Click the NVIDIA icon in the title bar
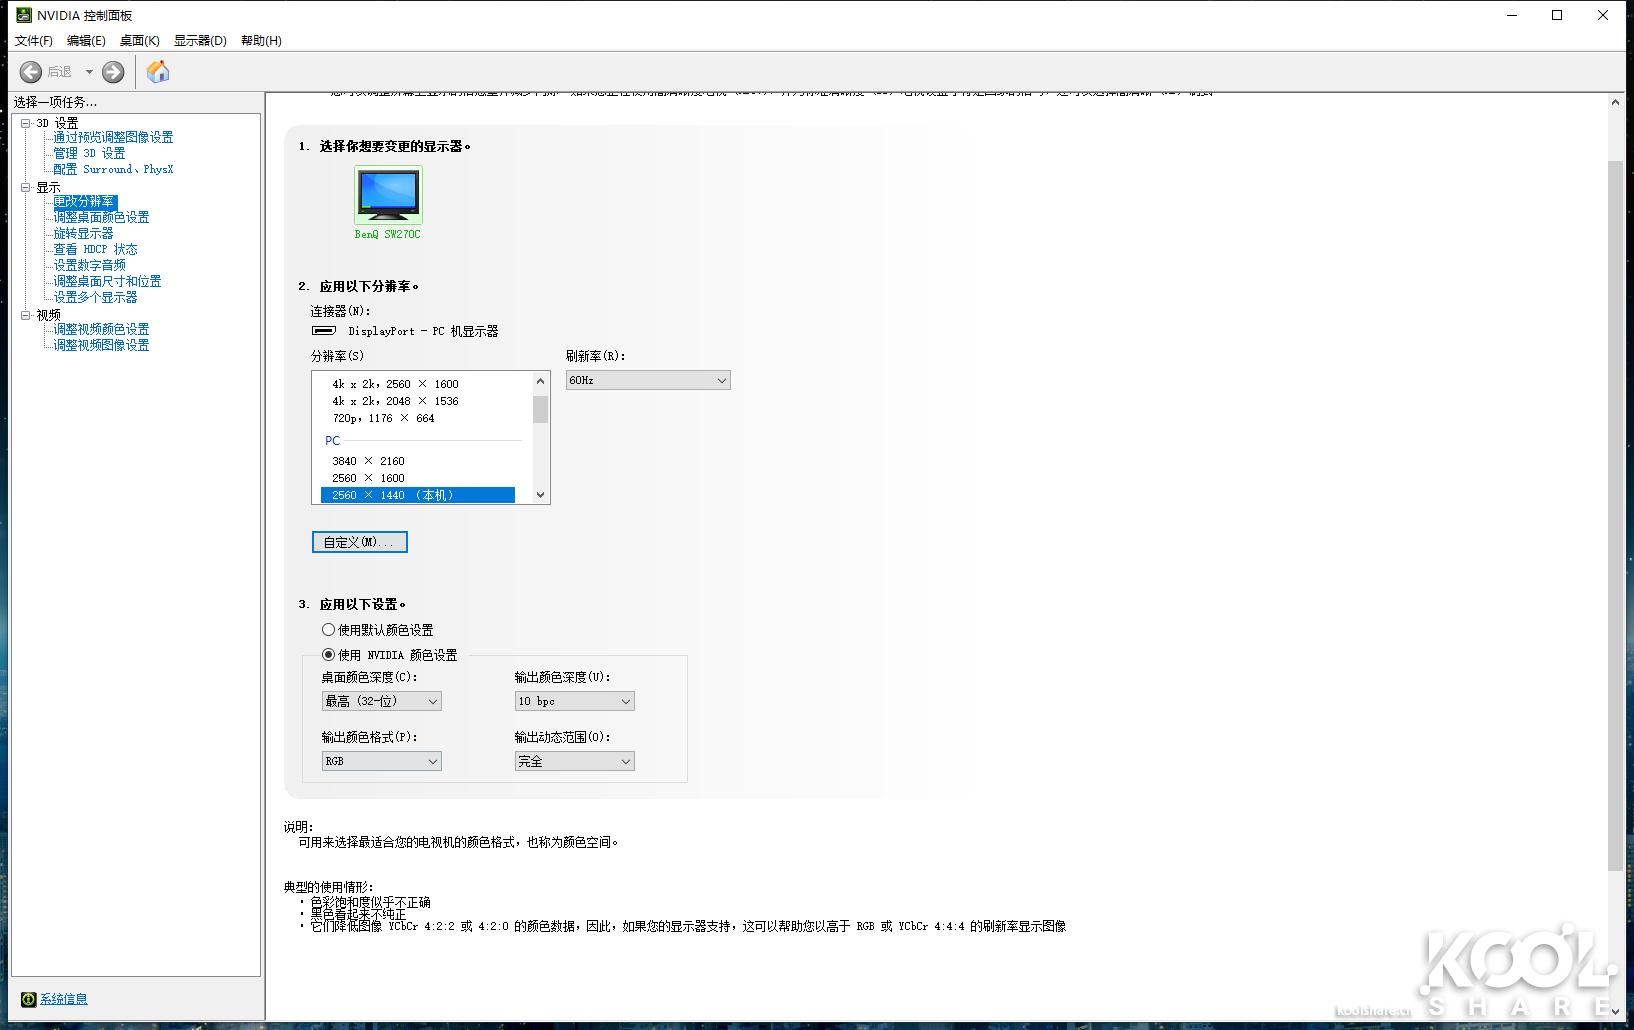Viewport: 1634px width, 1030px height. pos(22,15)
